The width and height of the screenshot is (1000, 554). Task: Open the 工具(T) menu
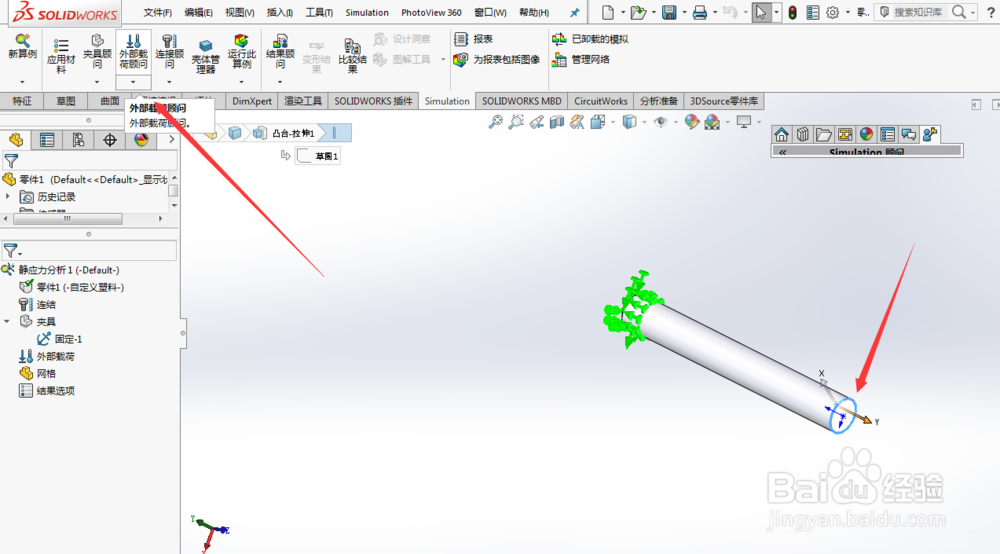pos(319,13)
